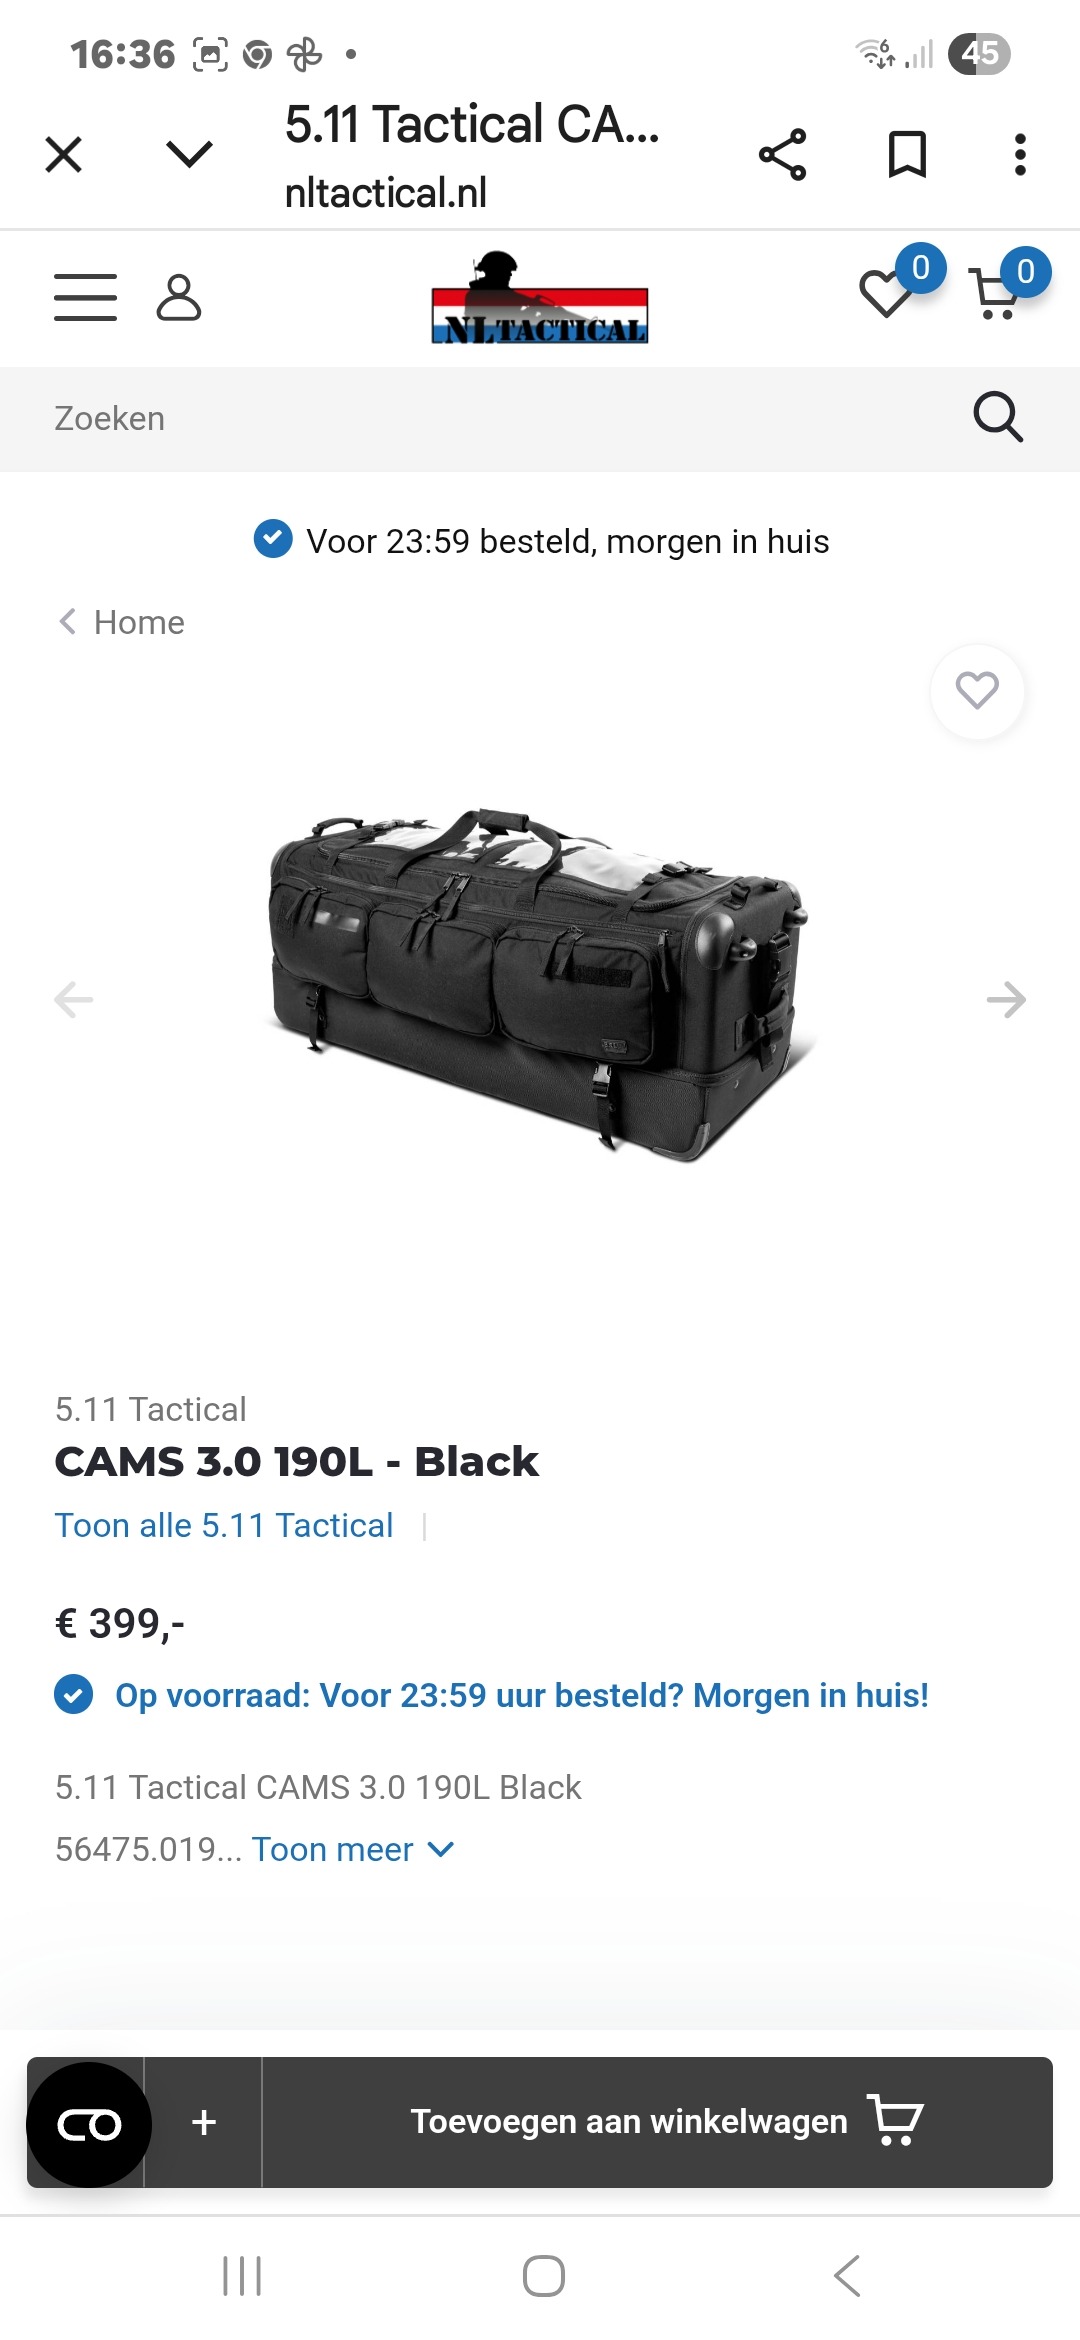The height and width of the screenshot is (2340, 1080).
Task: Open the NL Tactical logo homepage
Action: [x=540, y=298]
